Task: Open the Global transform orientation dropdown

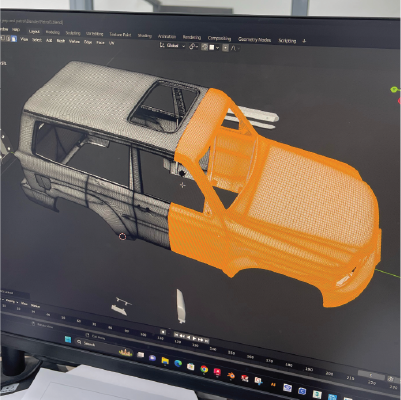Action: pos(172,45)
